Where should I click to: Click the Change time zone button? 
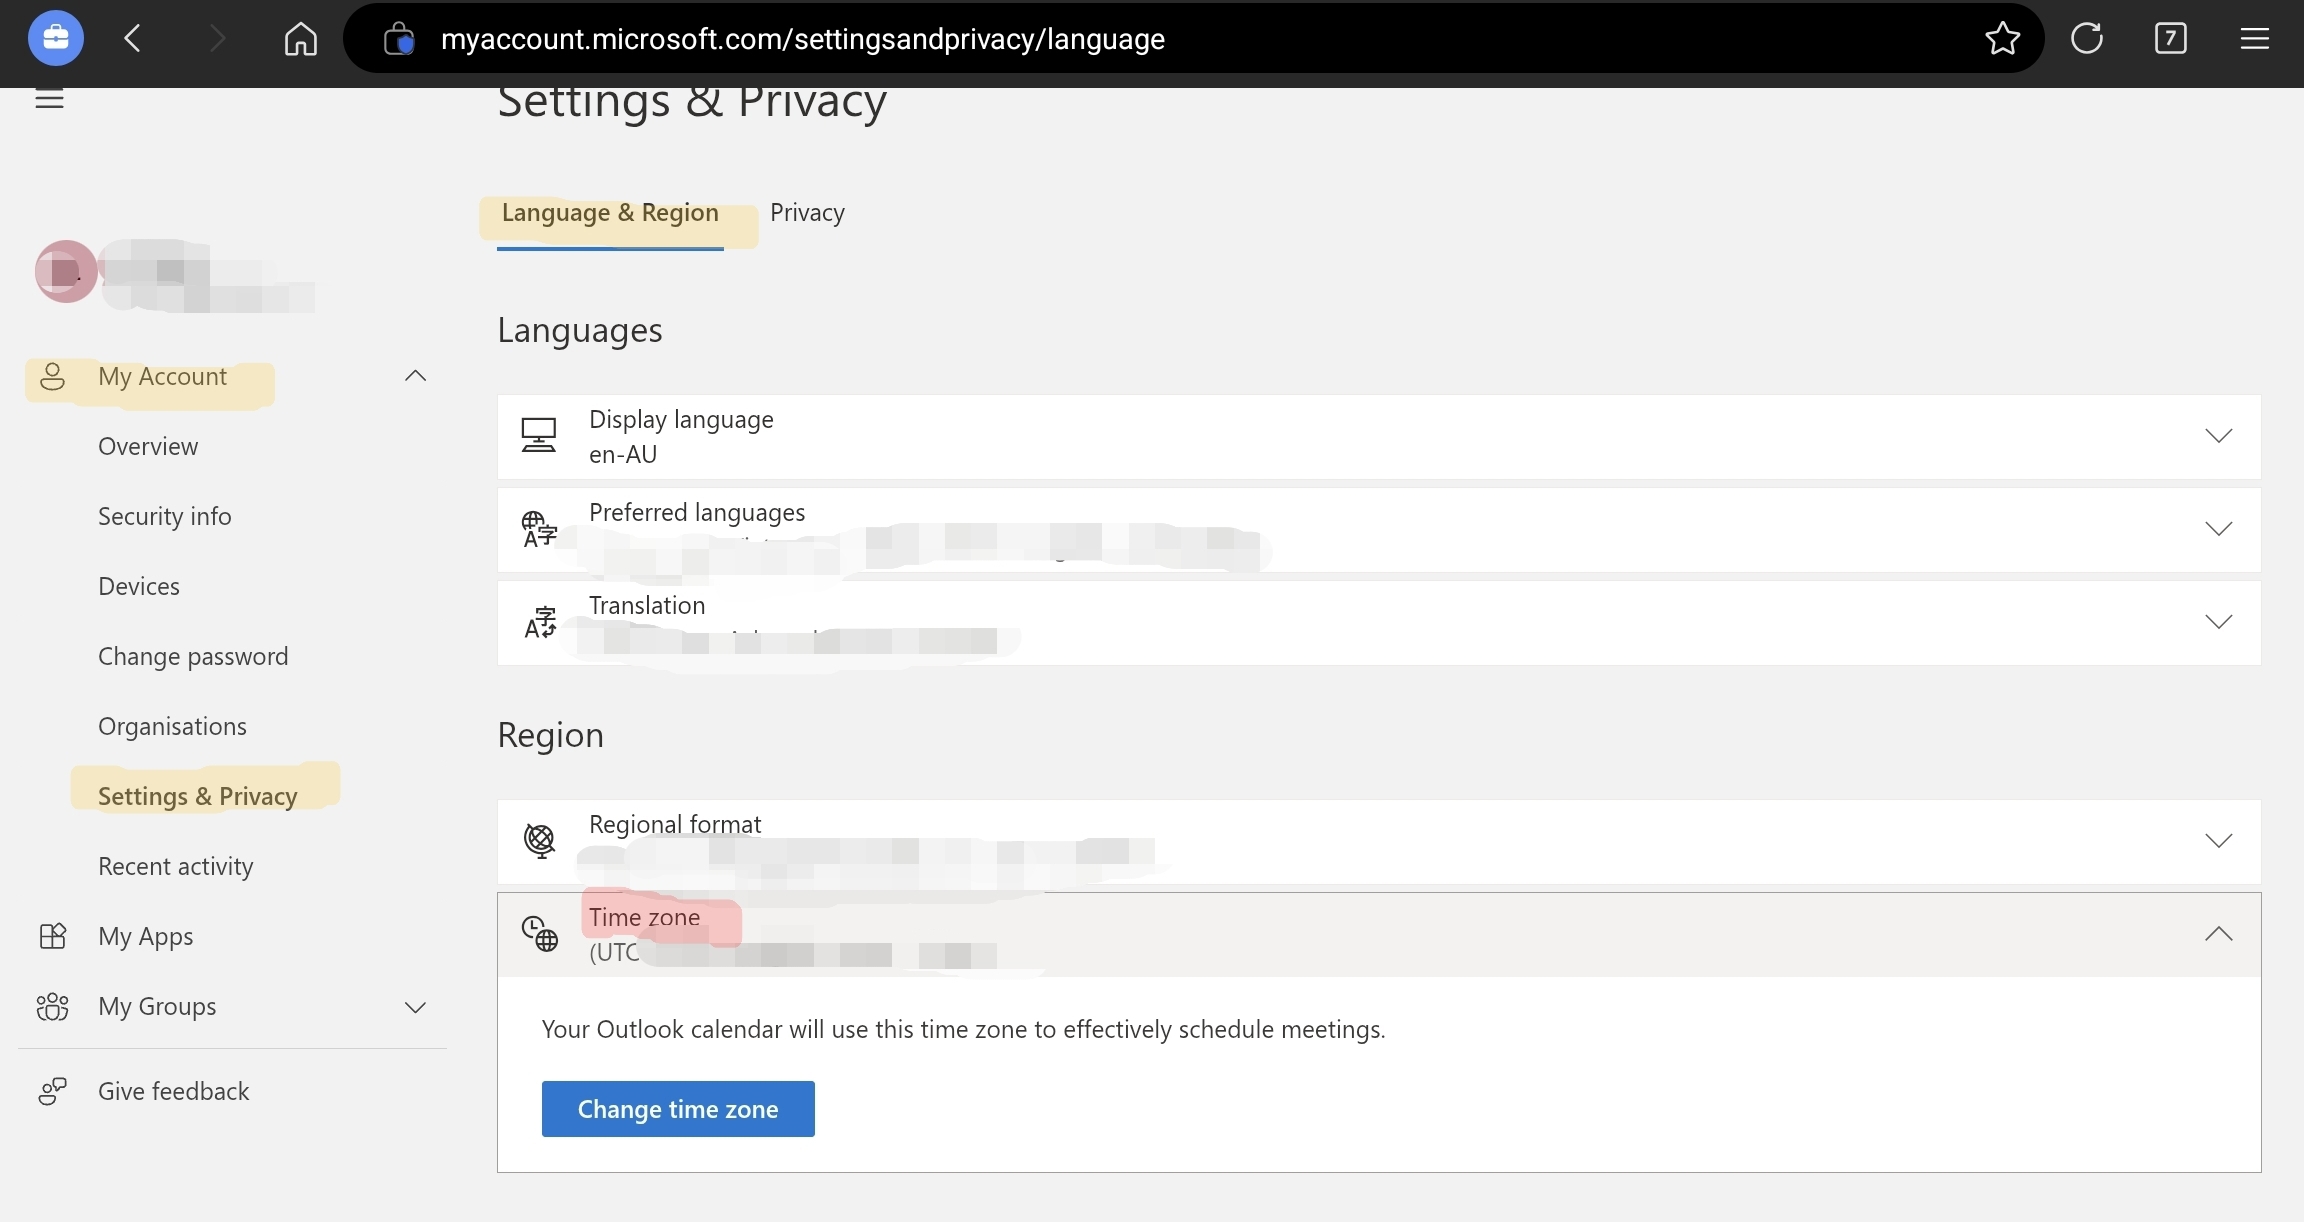678,1109
